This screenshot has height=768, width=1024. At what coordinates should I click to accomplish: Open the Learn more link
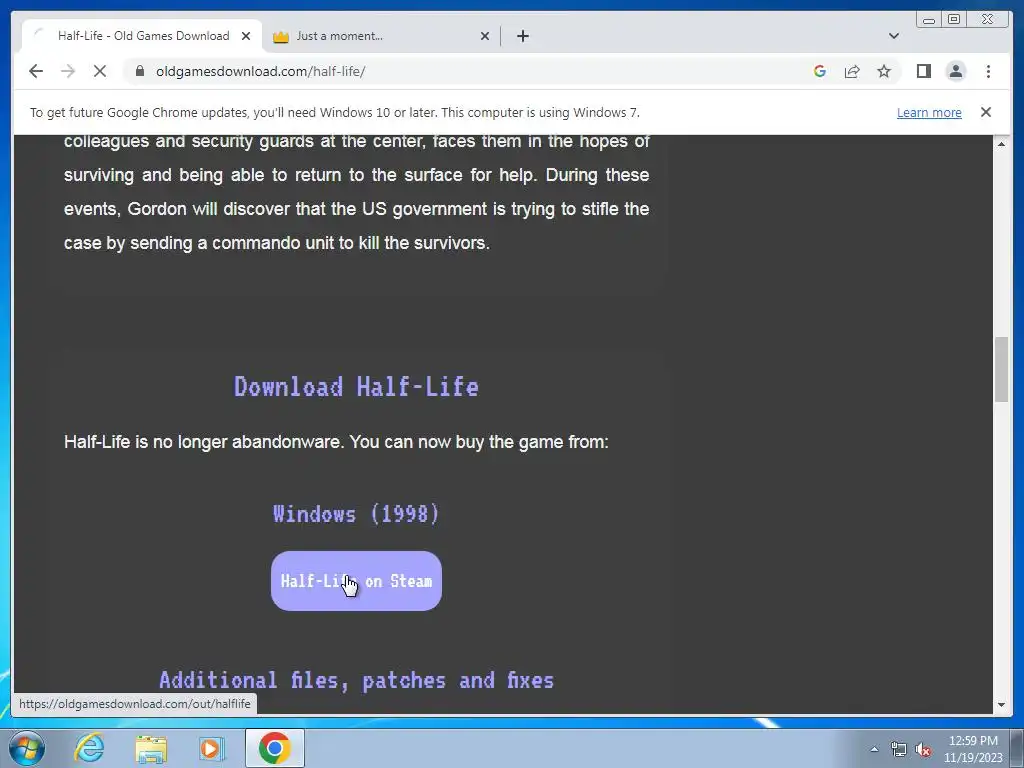(929, 112)
